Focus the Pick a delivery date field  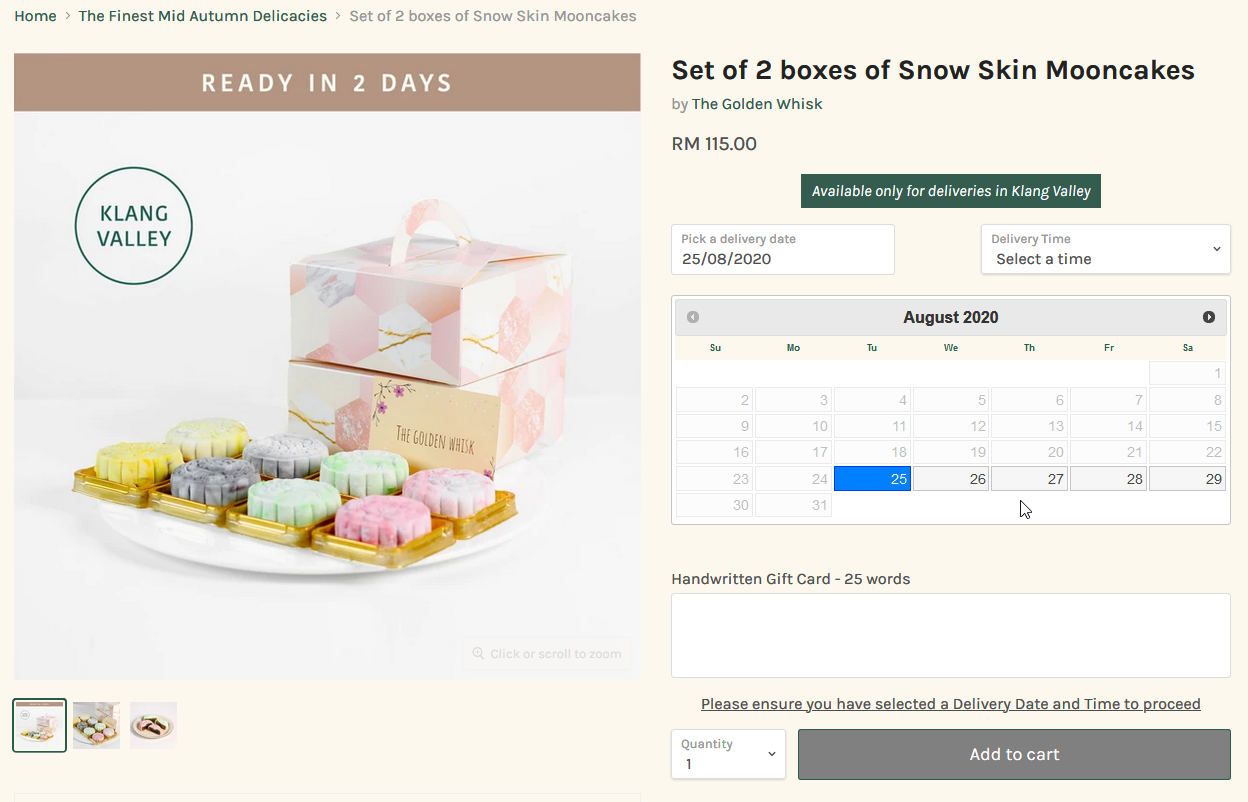tap(783, 249)
